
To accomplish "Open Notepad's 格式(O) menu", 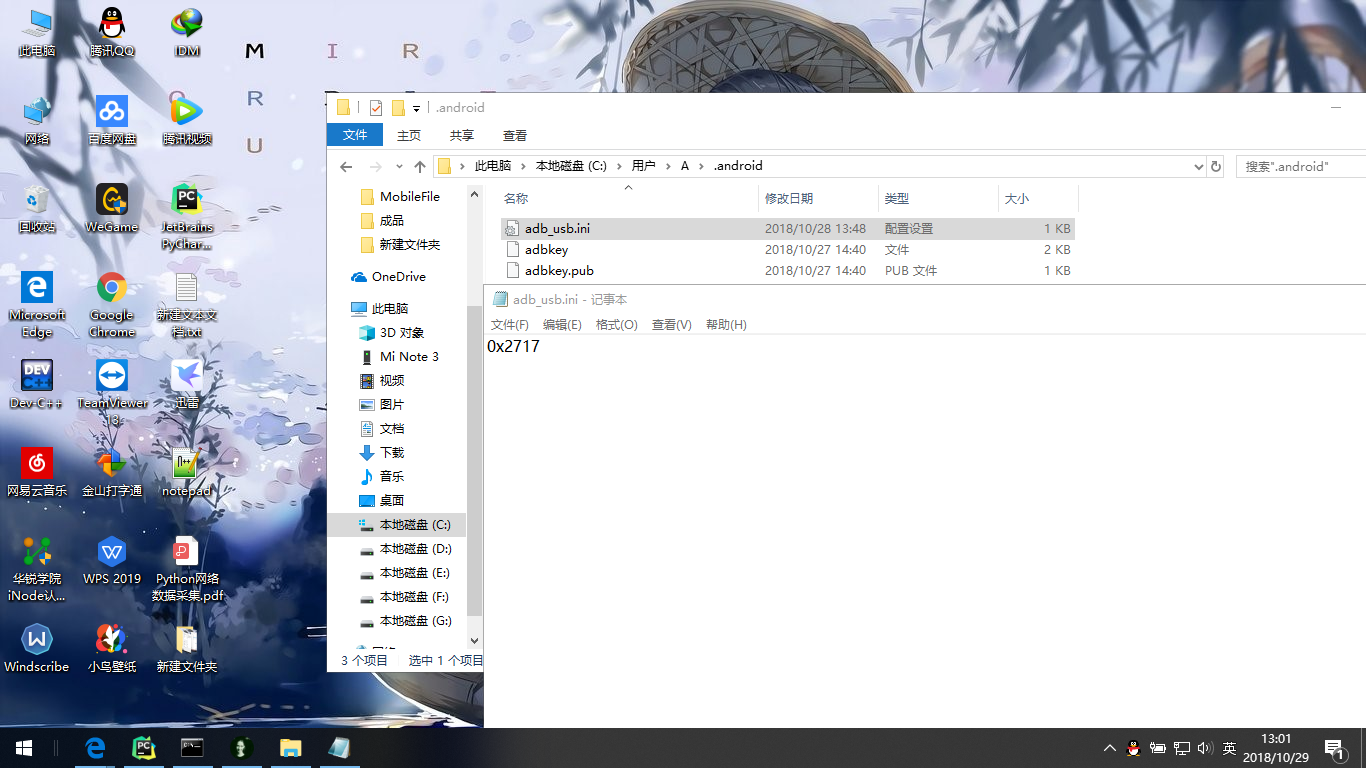I will pos(617,325).
